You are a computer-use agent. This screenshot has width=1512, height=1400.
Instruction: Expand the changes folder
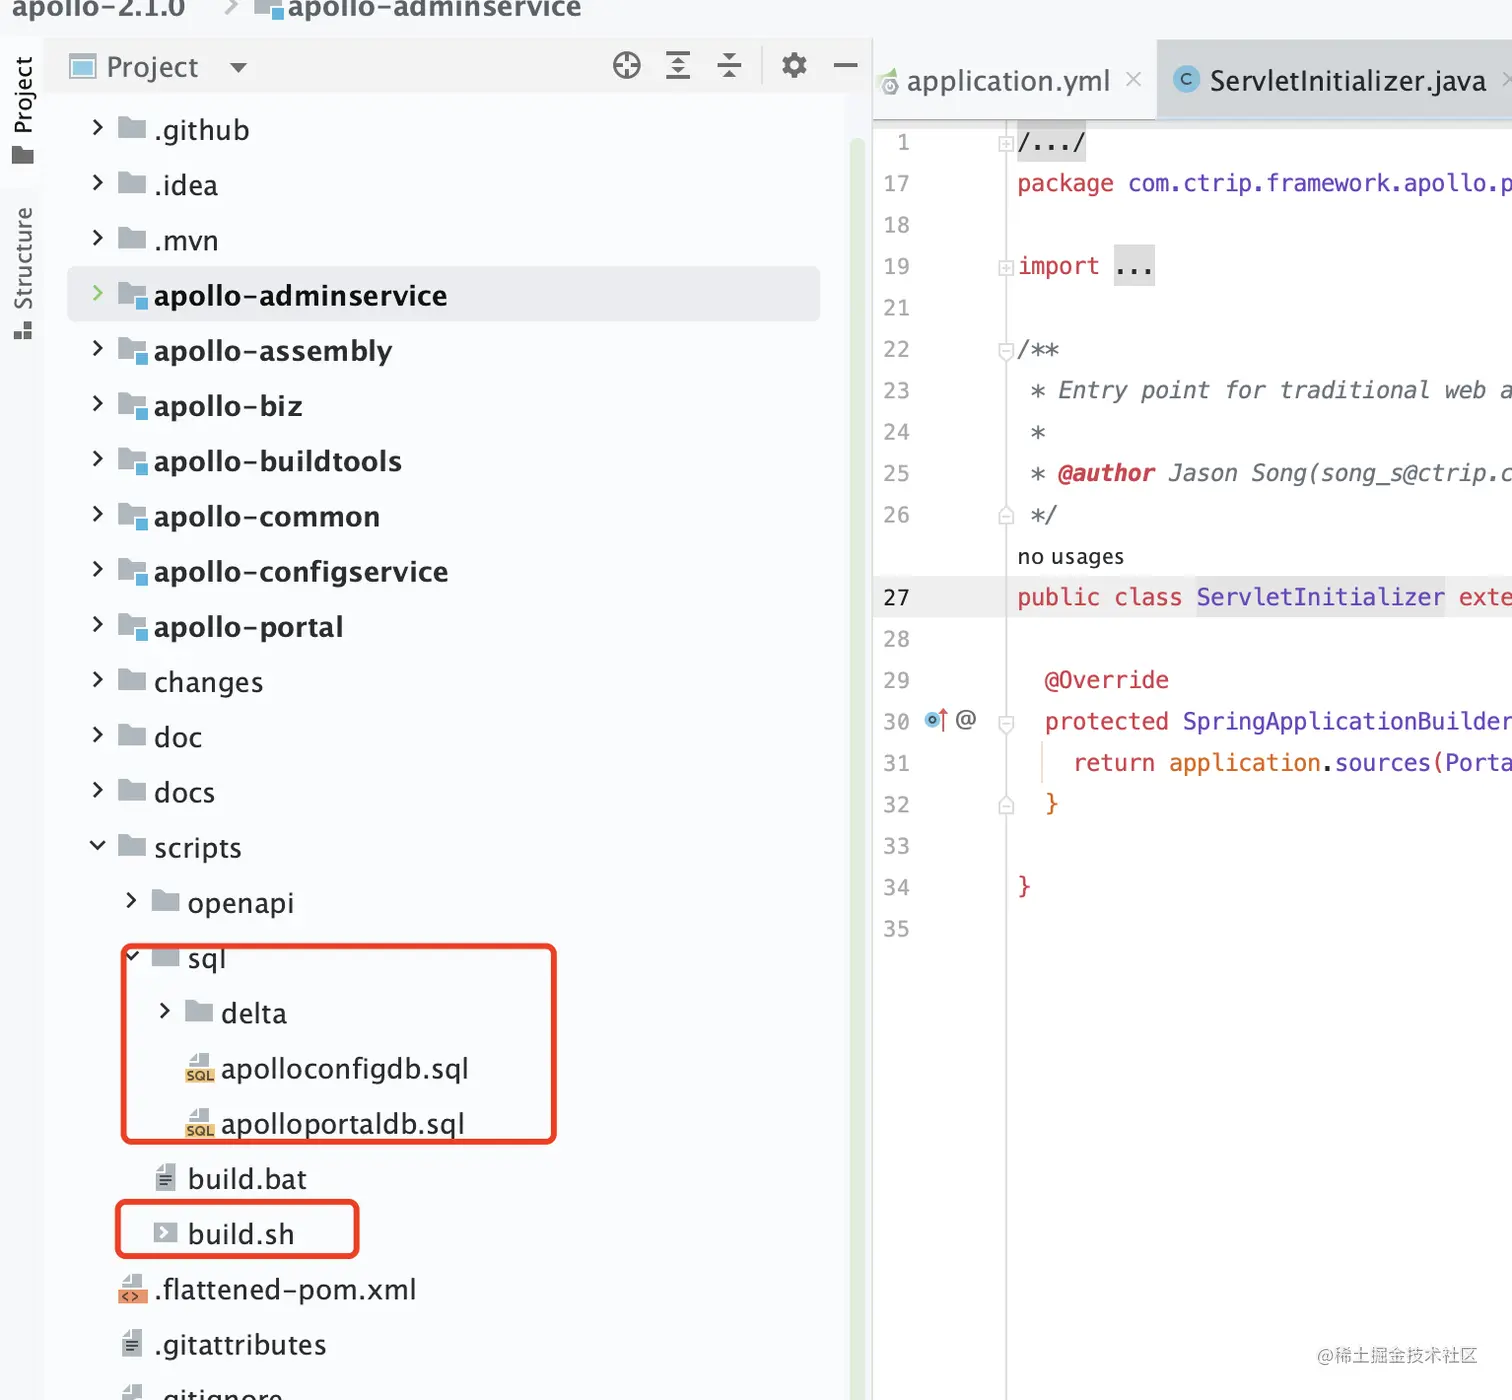click(x=97, y=679)
